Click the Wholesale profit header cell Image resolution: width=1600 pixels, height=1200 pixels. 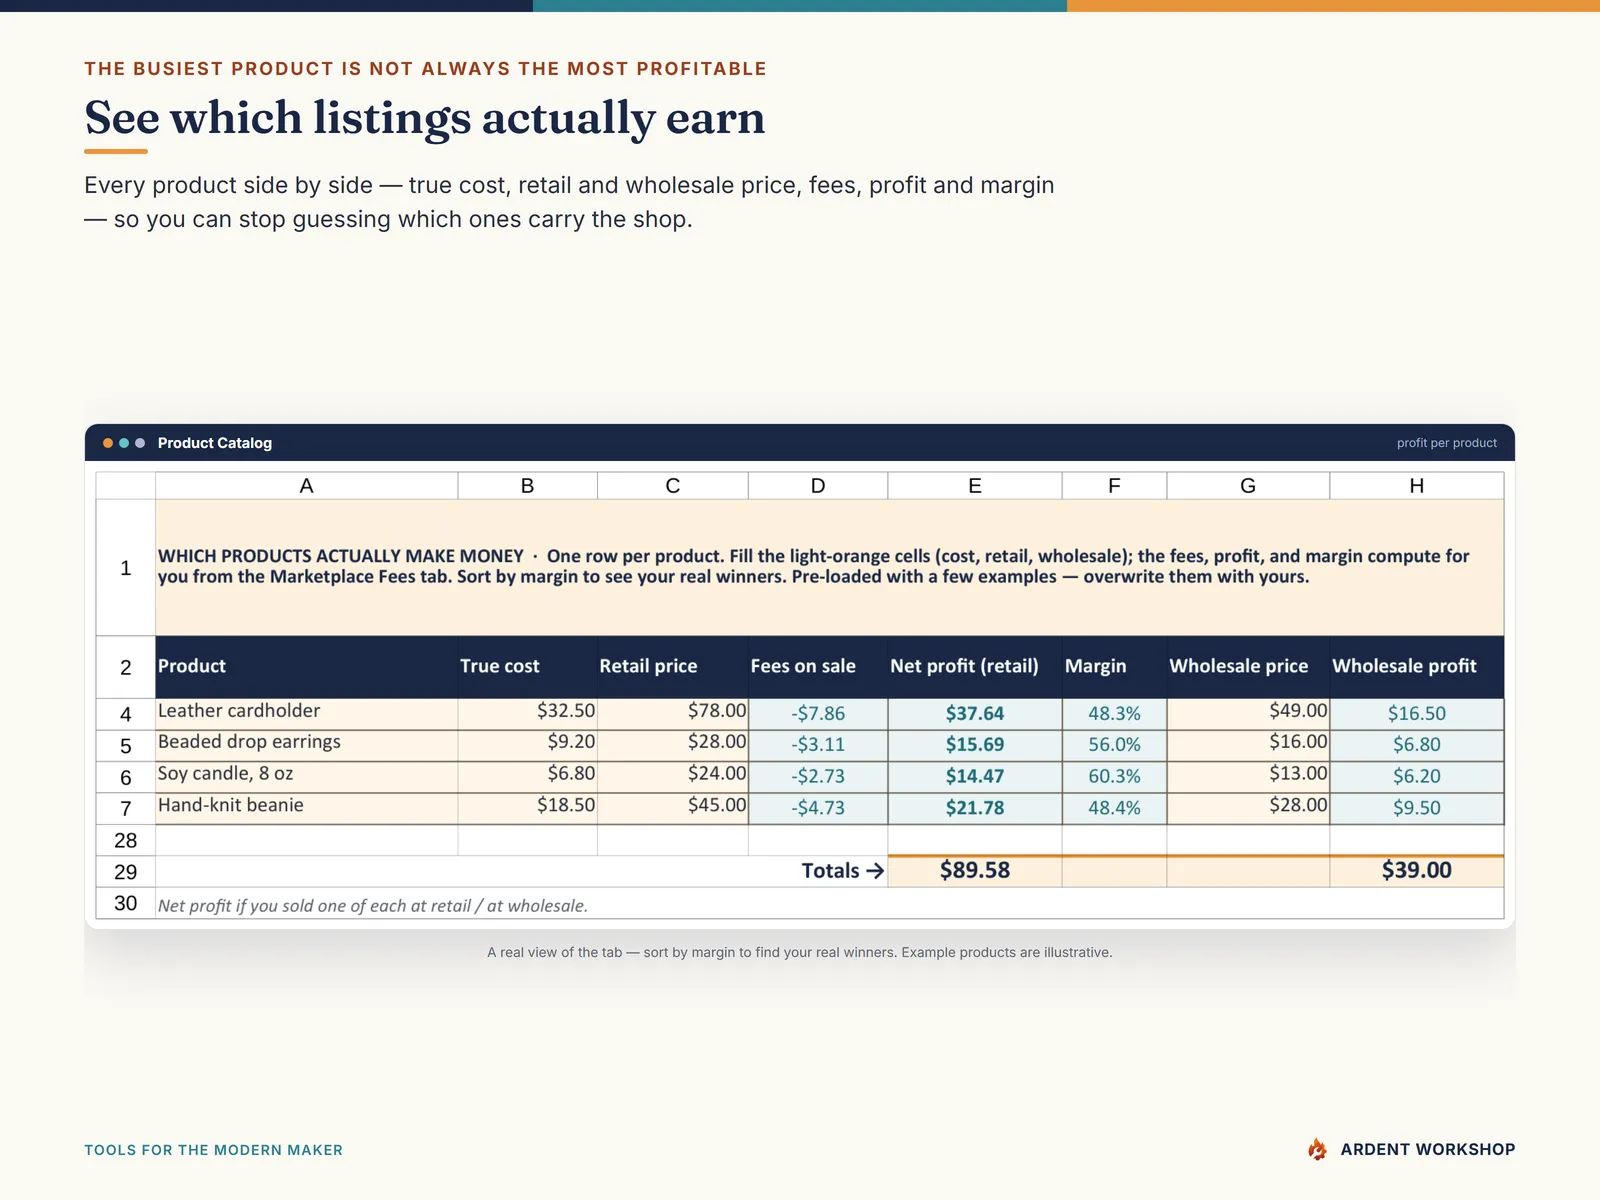pos(1417,667)
